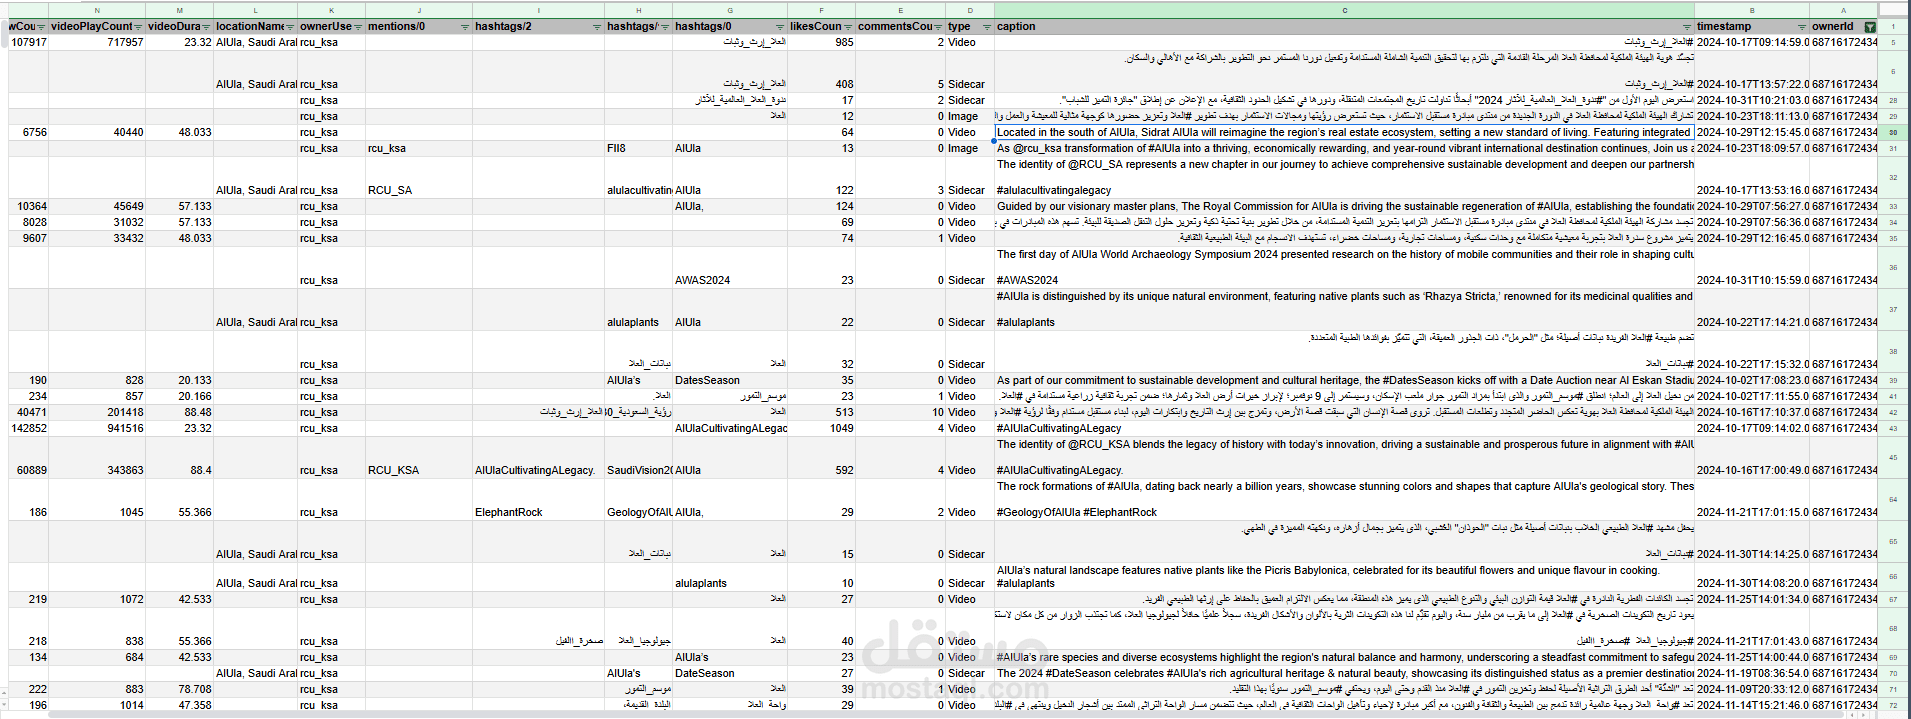
Task: Select row number 45
Action: coord(1893,457)
